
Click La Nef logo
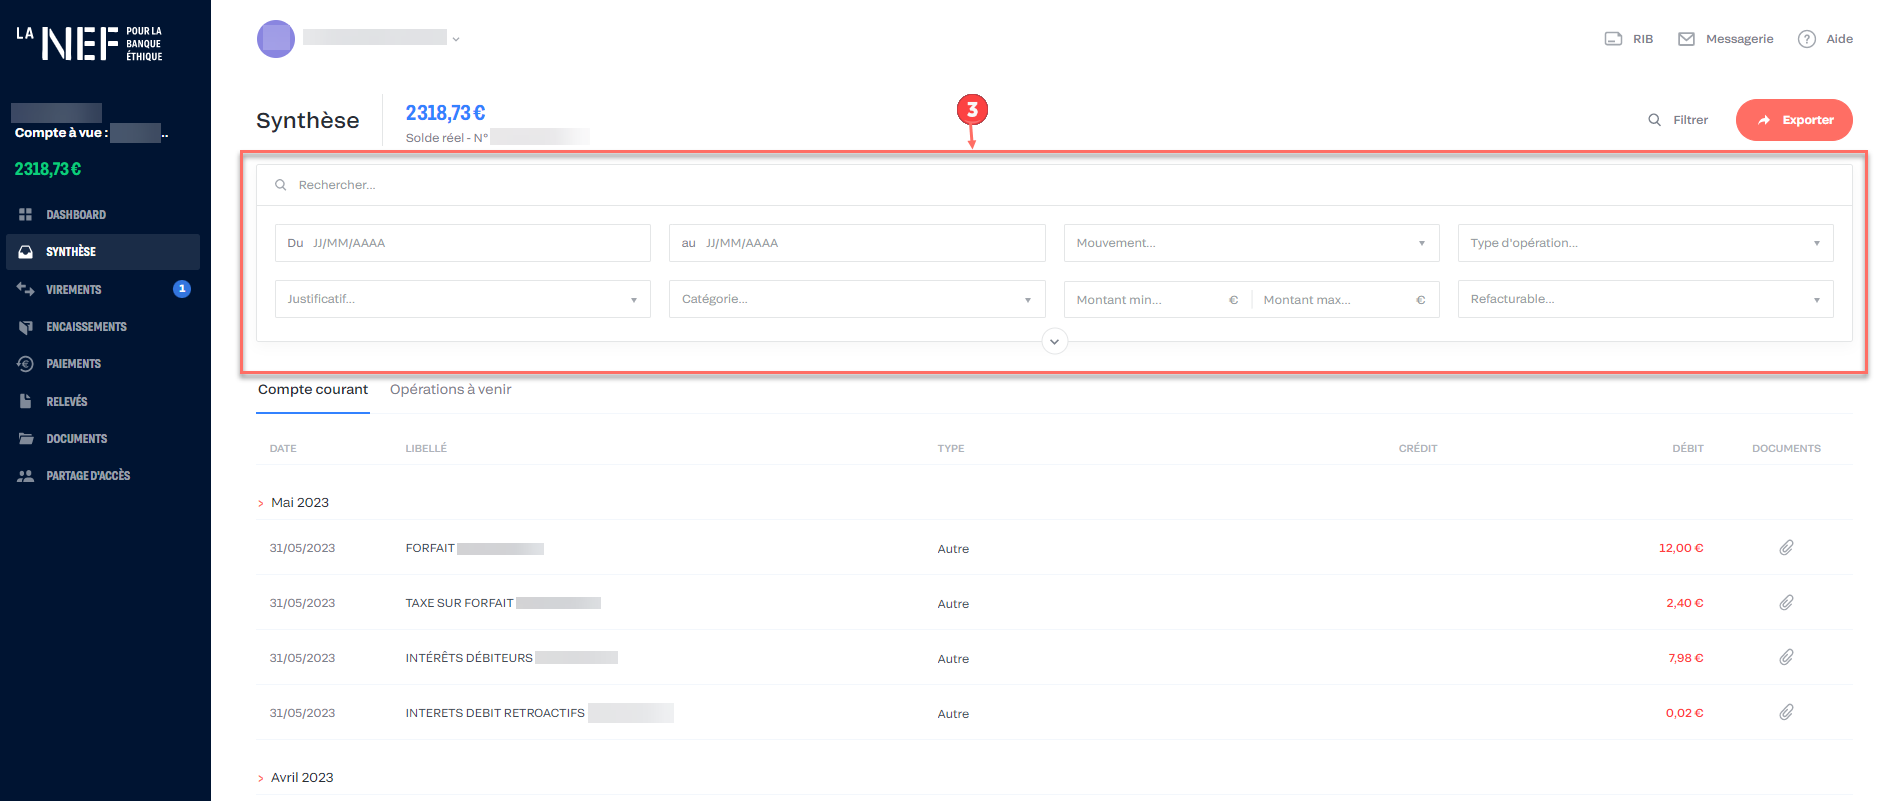coord(89,43)
